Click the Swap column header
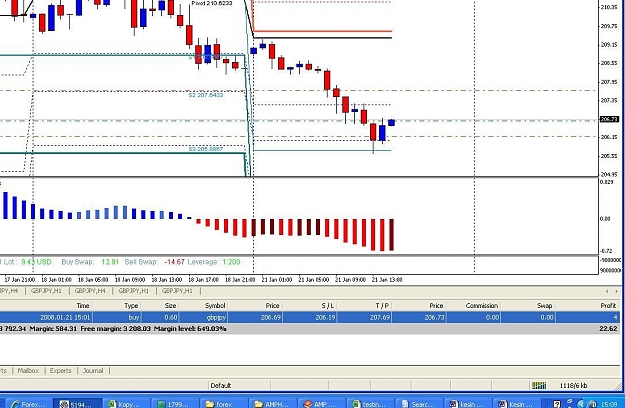 pos(544,306)
